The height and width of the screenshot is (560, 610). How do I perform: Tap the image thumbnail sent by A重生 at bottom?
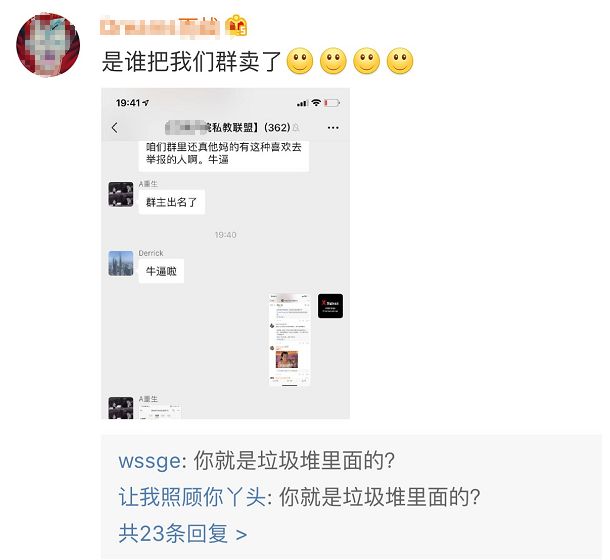point(160,412)
